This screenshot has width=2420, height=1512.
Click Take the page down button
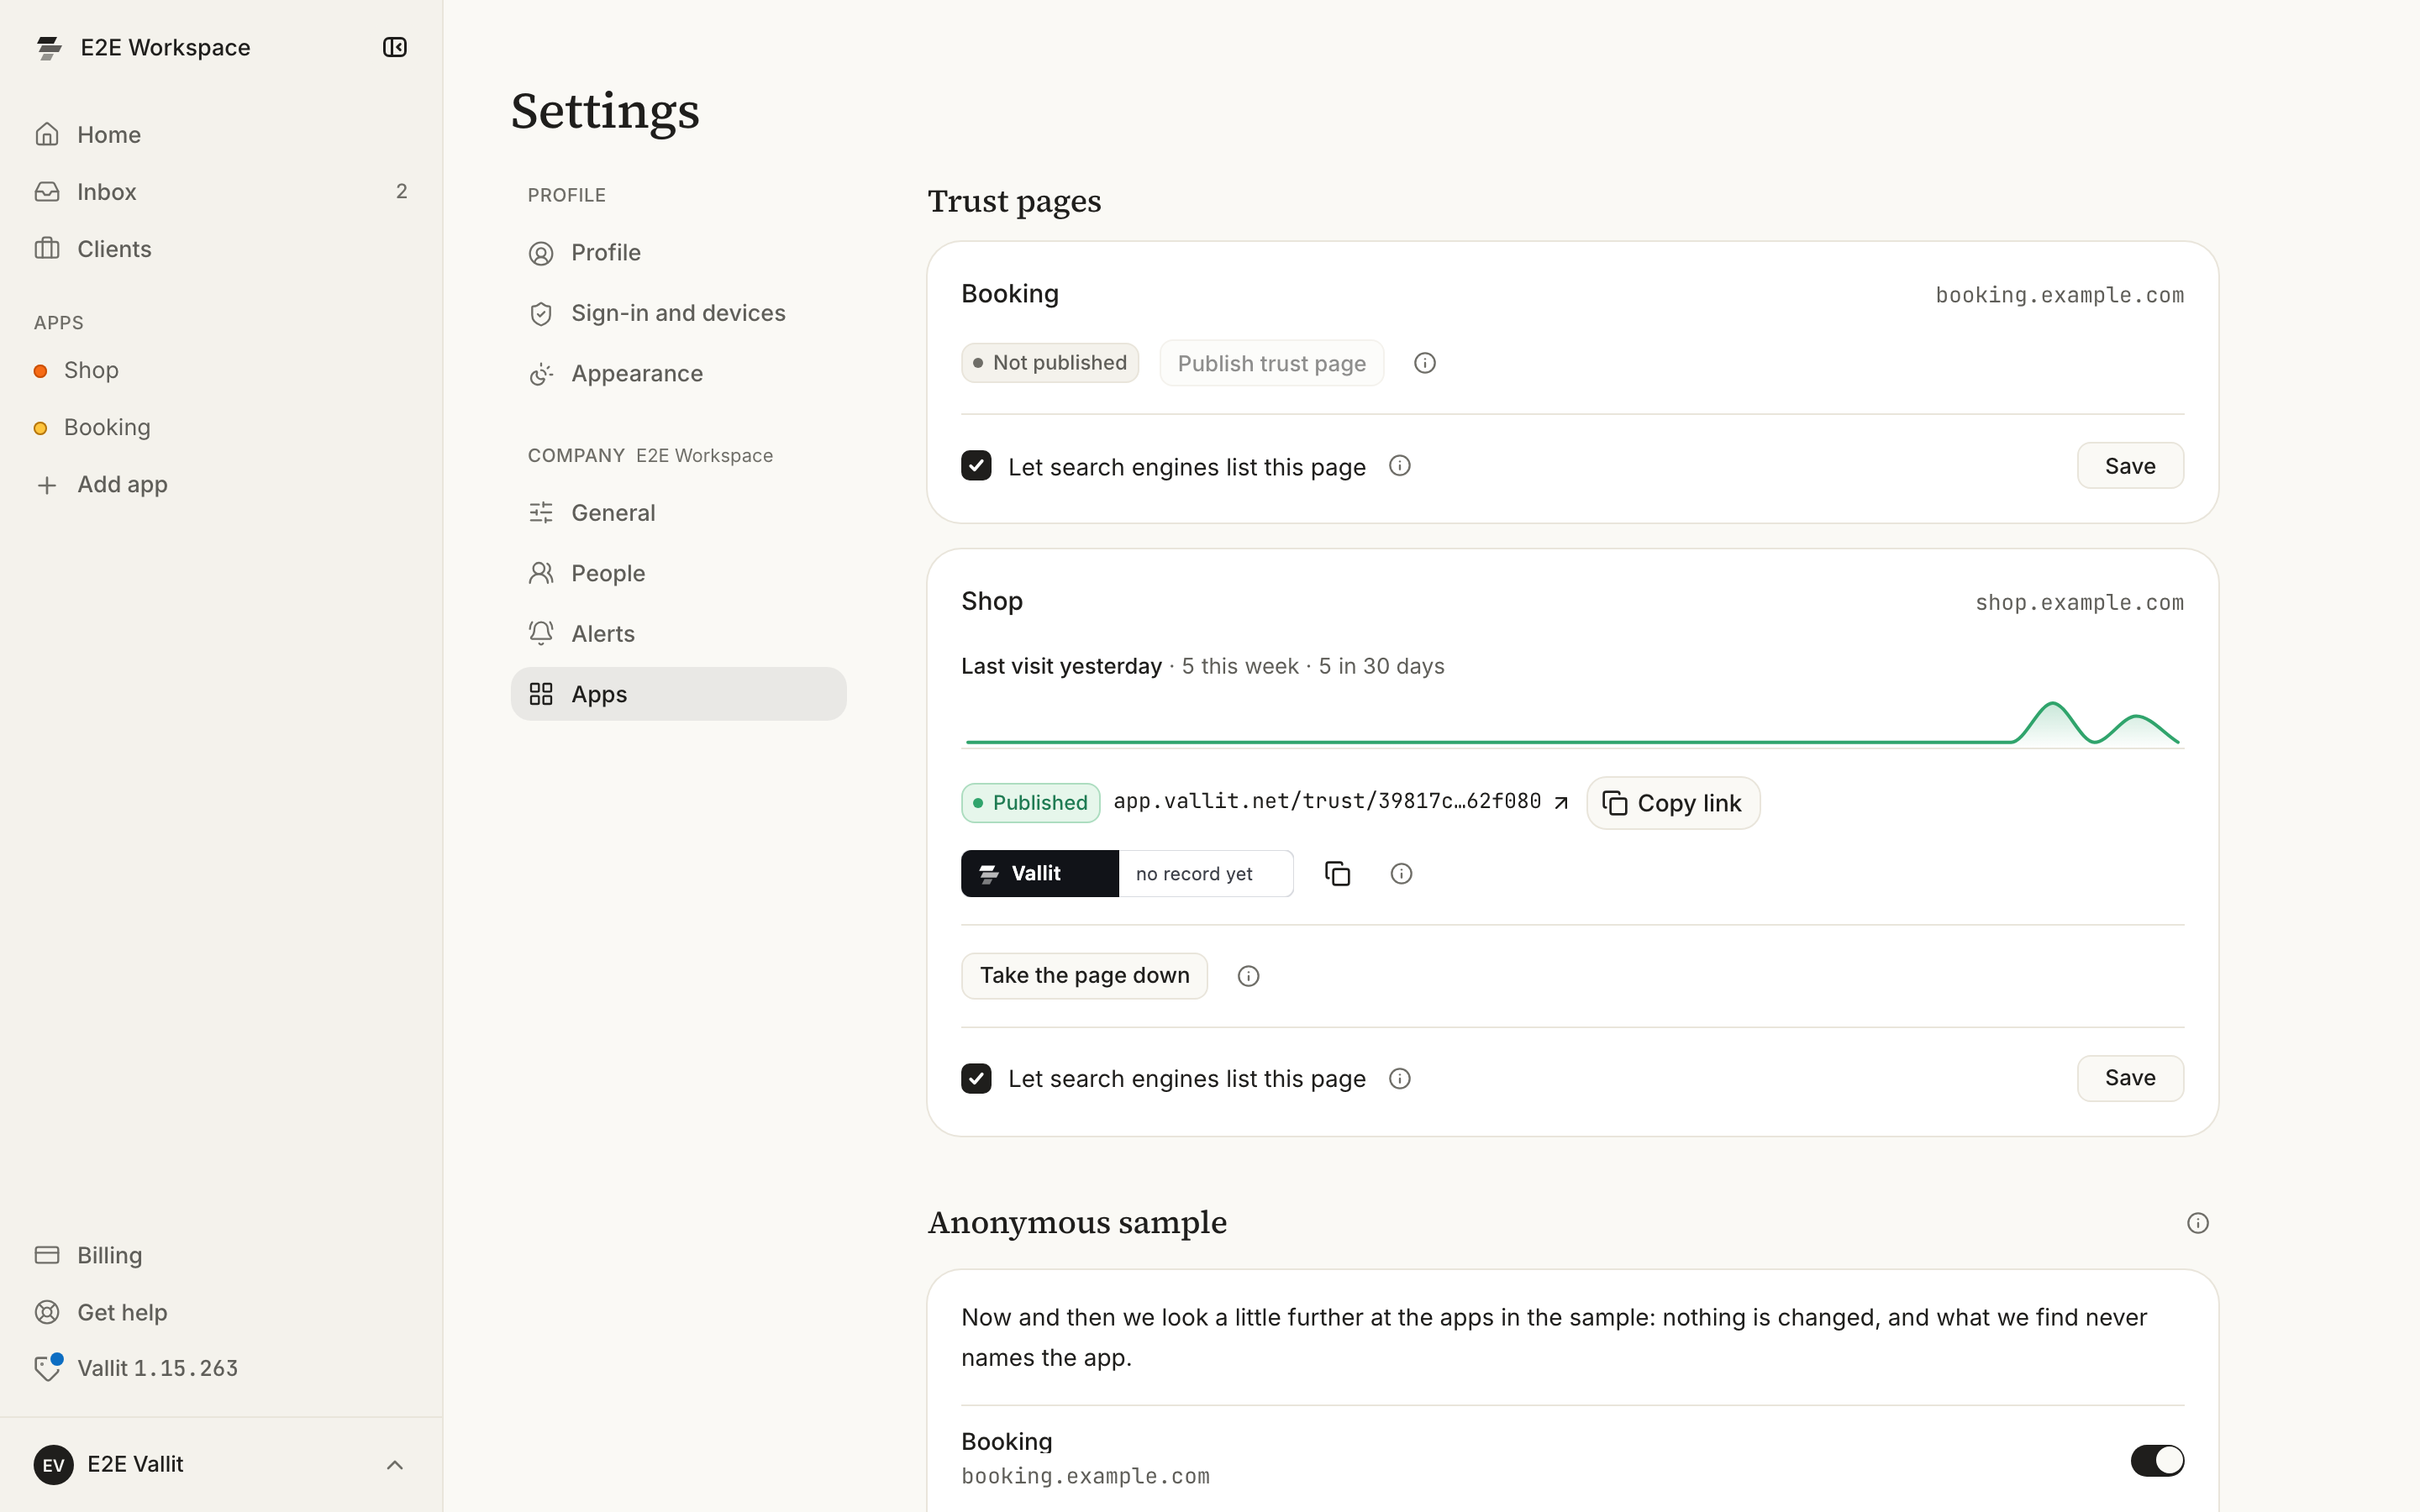pos(1084,976)
